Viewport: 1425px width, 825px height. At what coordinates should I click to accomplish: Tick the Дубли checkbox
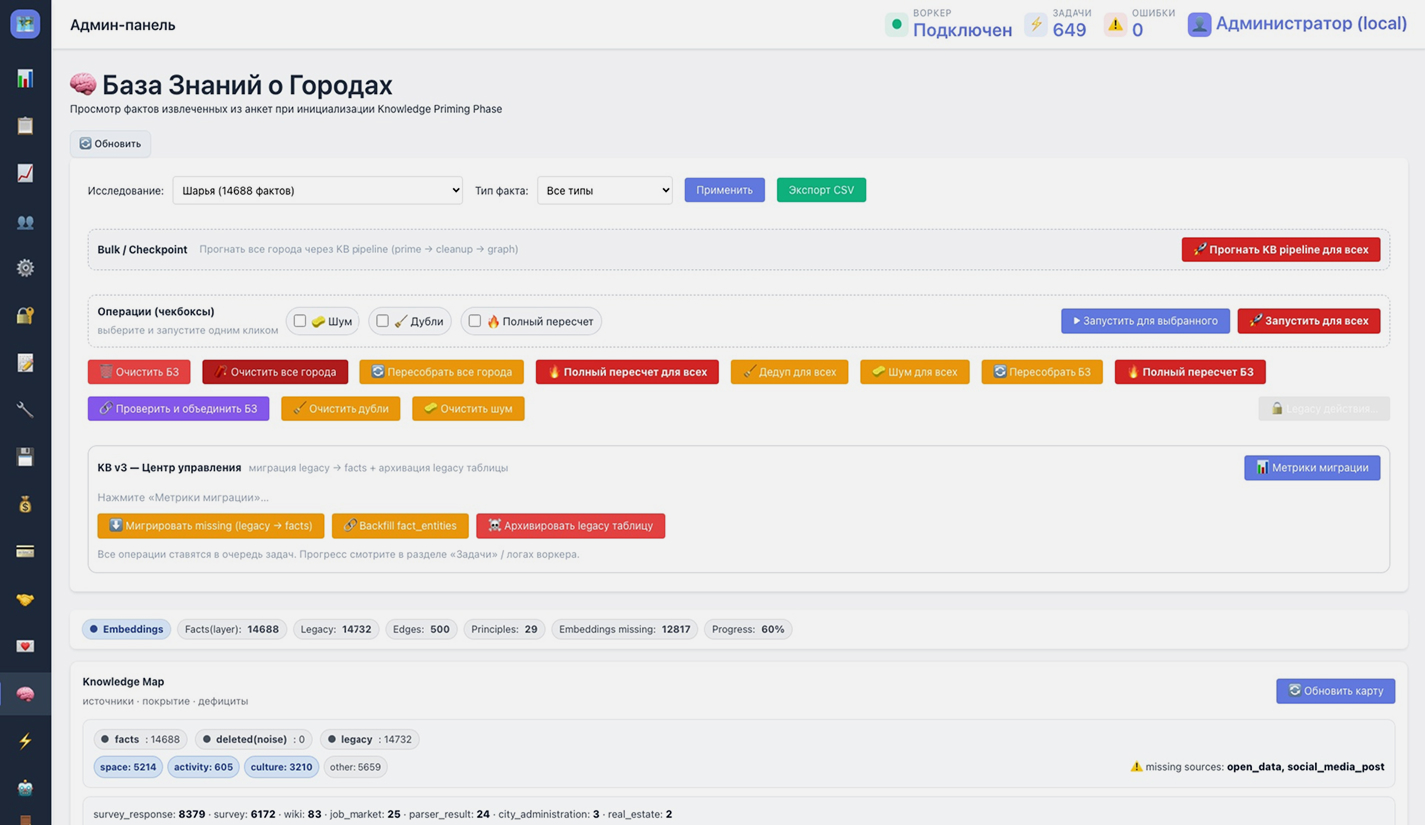point(382,321)
